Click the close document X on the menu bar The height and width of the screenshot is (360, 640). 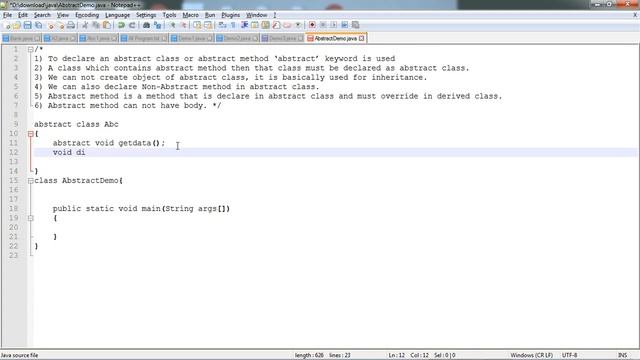(635, 15)
